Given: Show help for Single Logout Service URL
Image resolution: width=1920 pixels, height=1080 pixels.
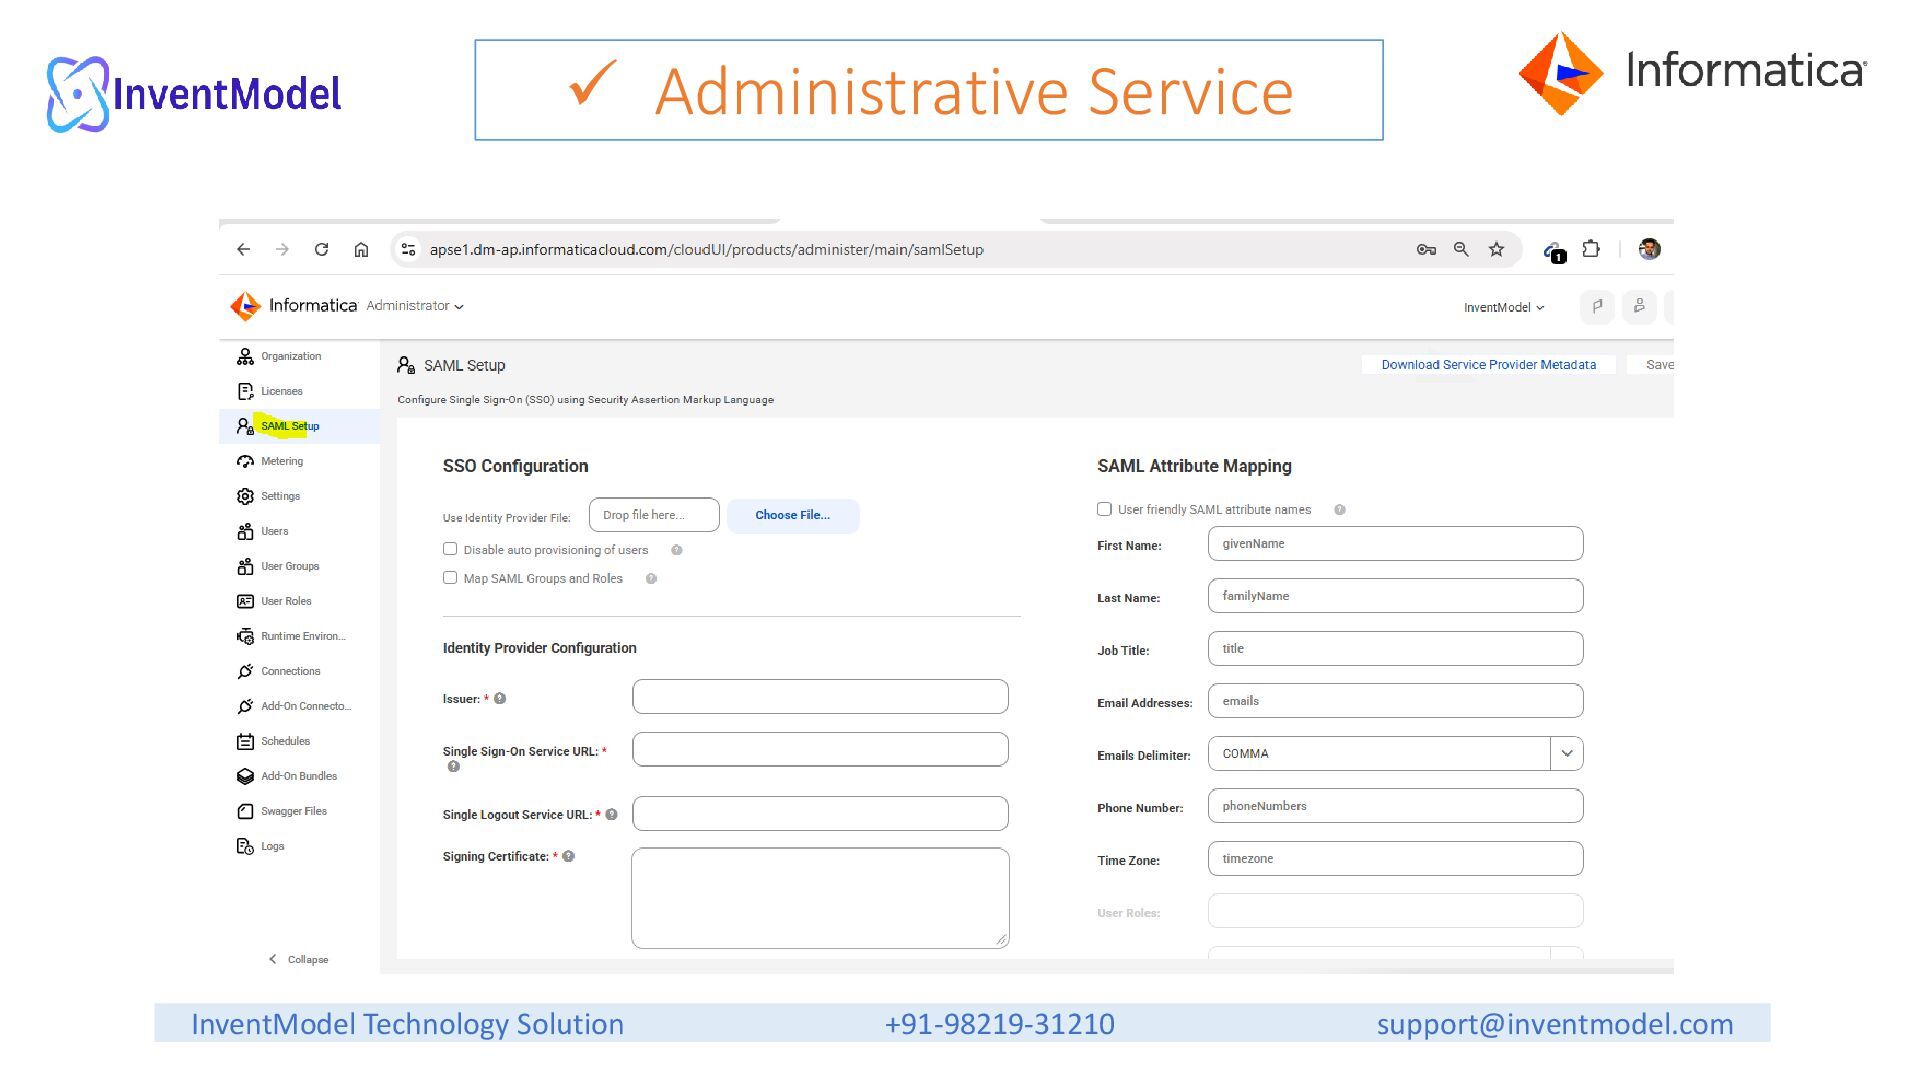Looking at the screenshot, I should pyautogui.click(x=611, y=815).
